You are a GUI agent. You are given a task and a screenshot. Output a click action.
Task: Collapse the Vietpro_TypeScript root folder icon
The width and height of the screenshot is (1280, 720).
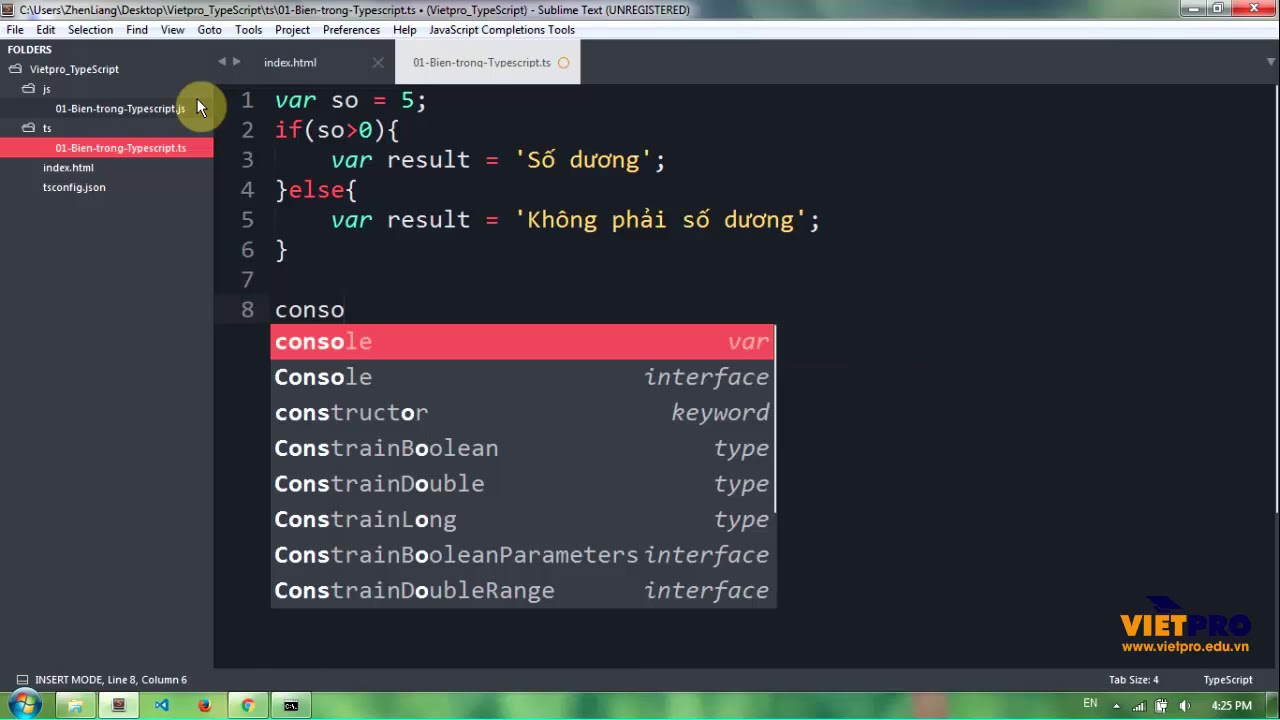(x=15, y=69)
